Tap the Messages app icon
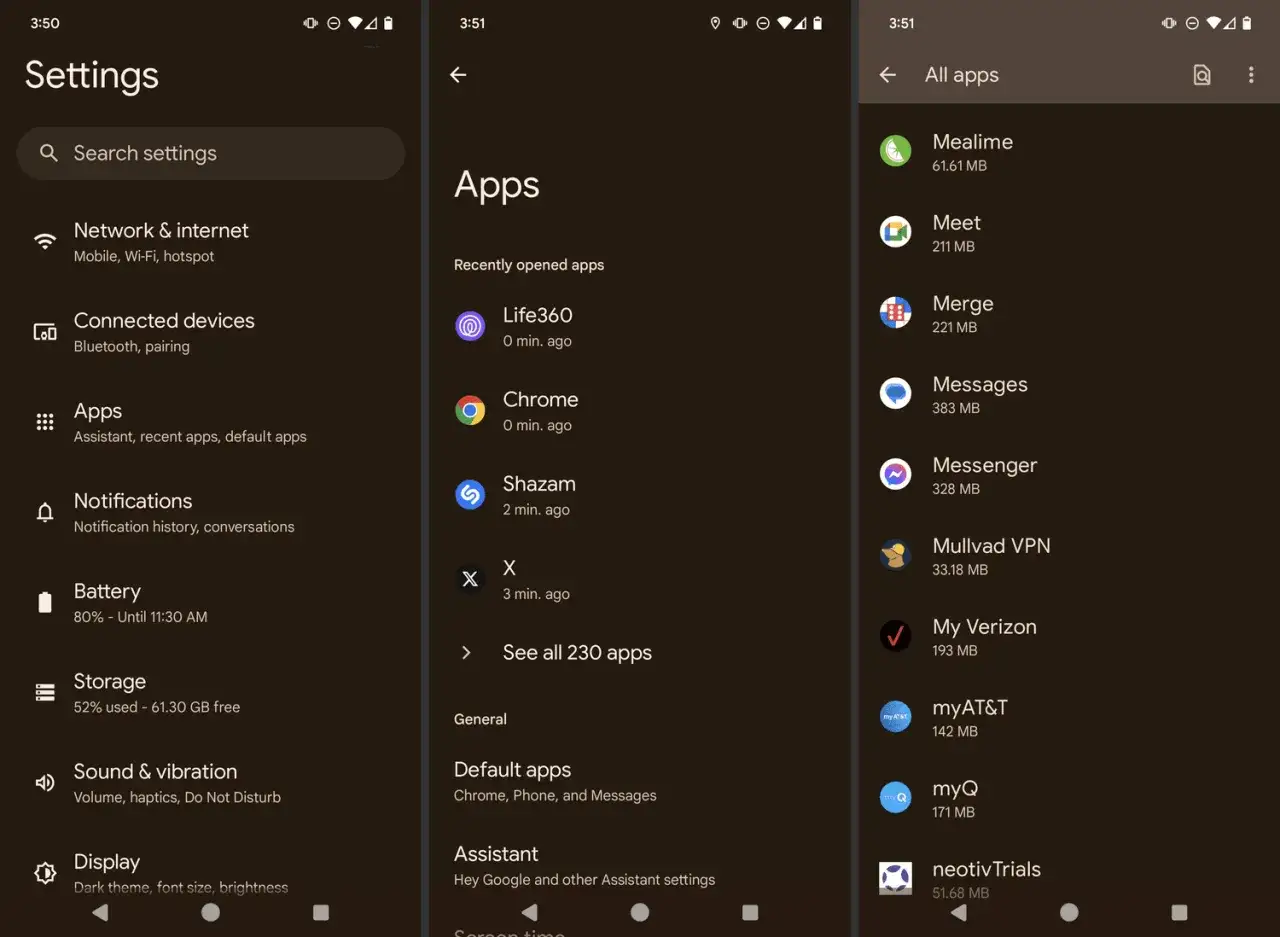Image resolution: width=1280 pixels, height=937 pixels. (x=895, y=393)
